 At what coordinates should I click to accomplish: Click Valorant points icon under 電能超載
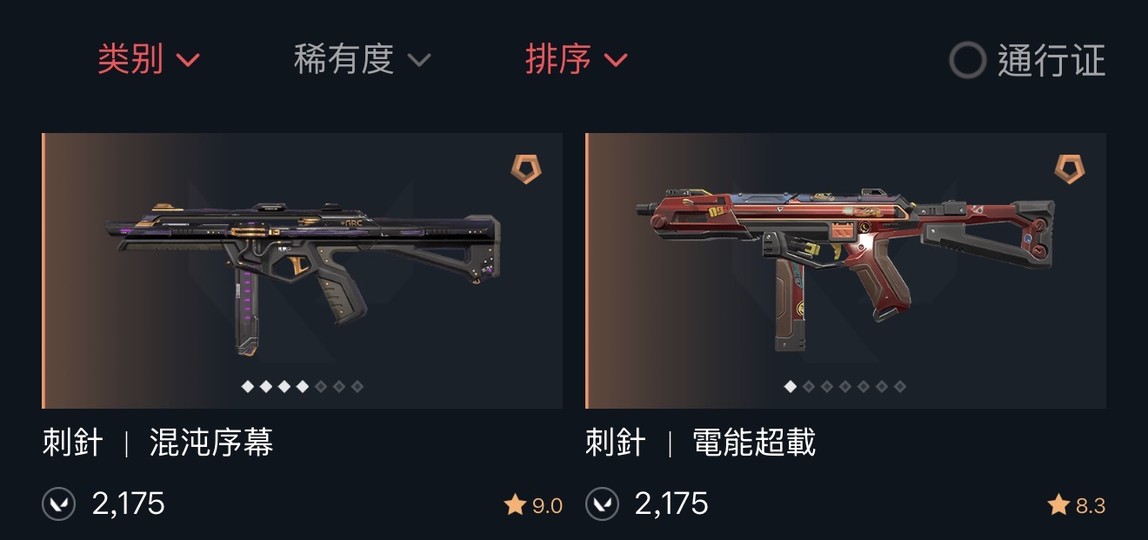[602, 504]
